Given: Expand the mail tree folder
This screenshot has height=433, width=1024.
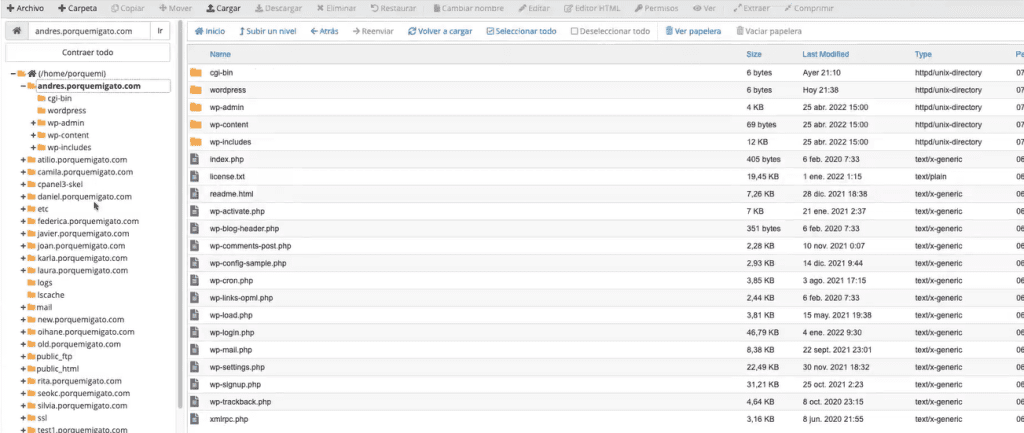Looking at the screenshot, I should click(23, 307).
